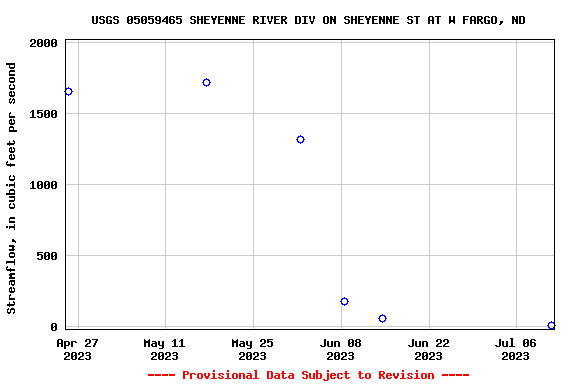Click the highest streamflow data point in mid-May
This screenshot has width=576, height=384.
click(206, 83)
